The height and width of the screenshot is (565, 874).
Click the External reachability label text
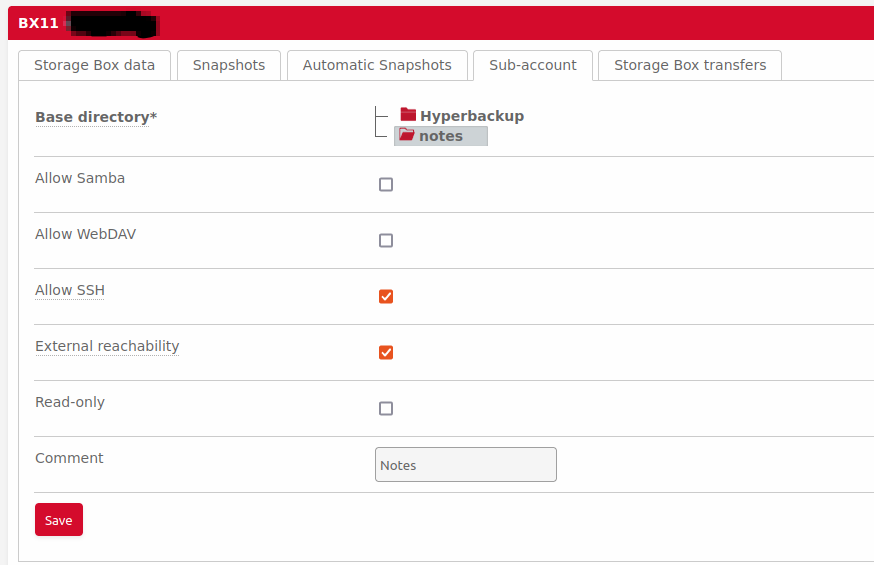point(107,347)
